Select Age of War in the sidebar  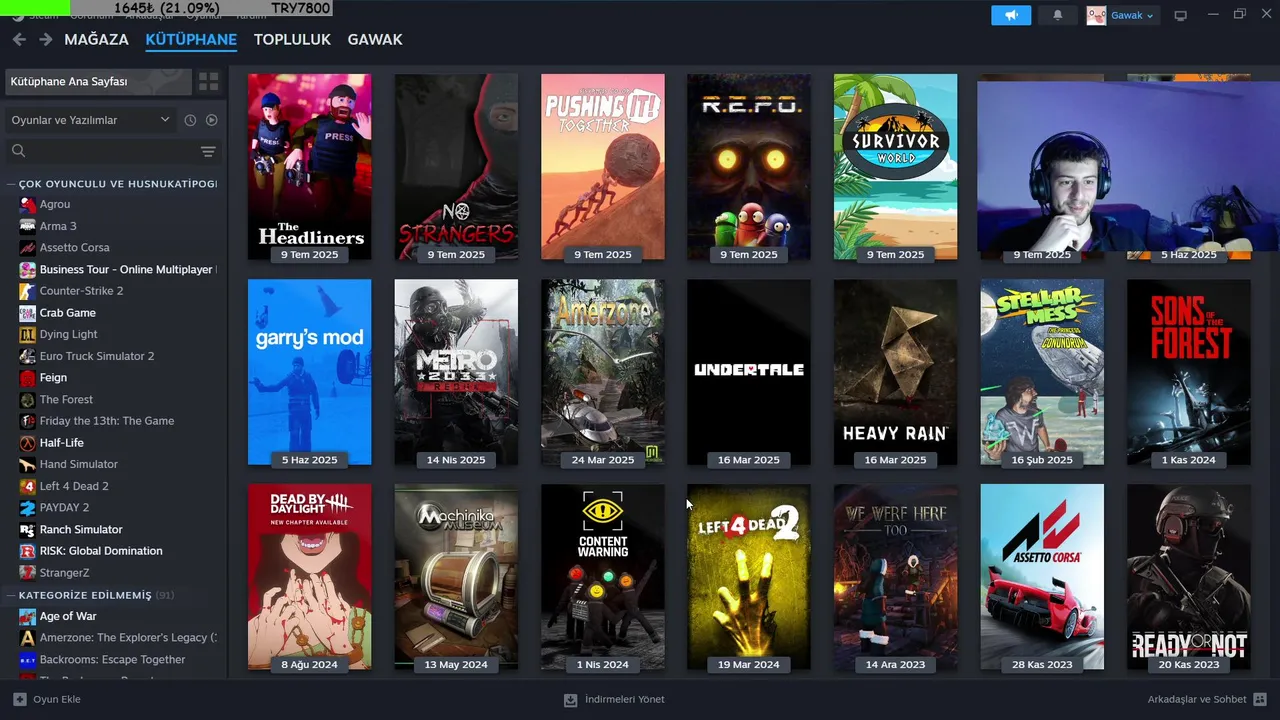(x=68, y=616)
